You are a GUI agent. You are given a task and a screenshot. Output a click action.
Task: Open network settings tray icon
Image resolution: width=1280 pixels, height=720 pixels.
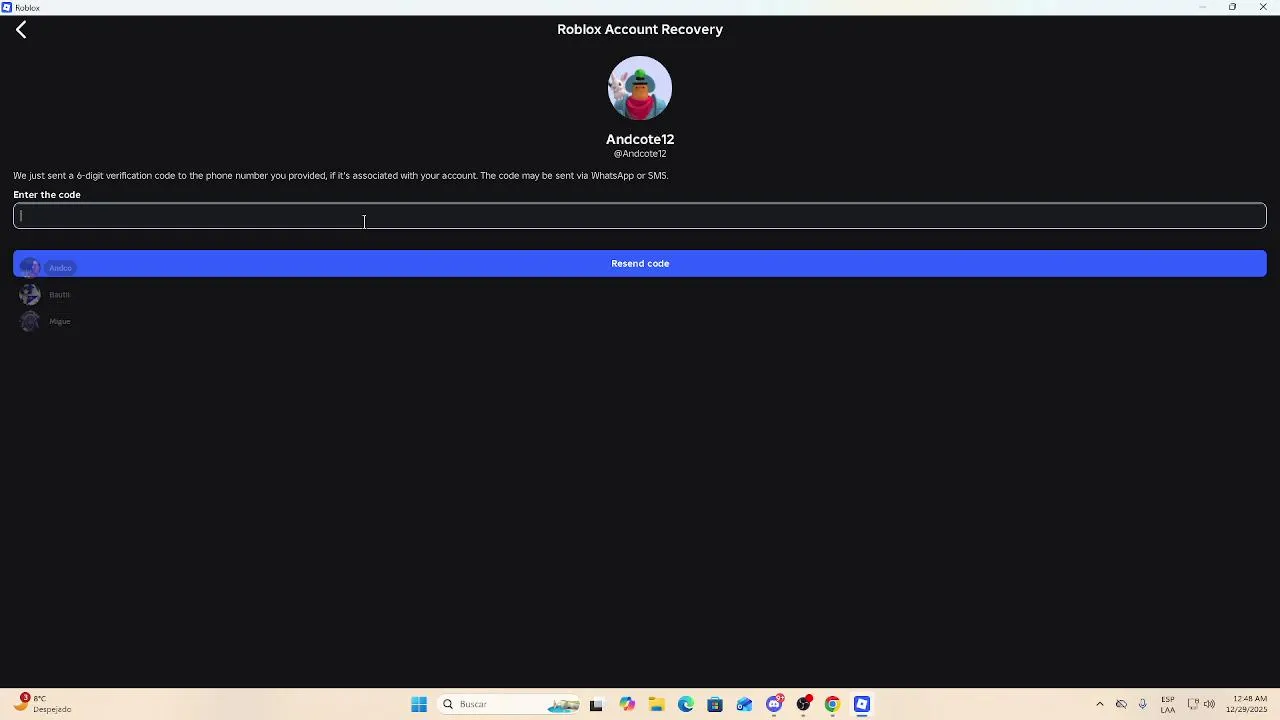1193,704
